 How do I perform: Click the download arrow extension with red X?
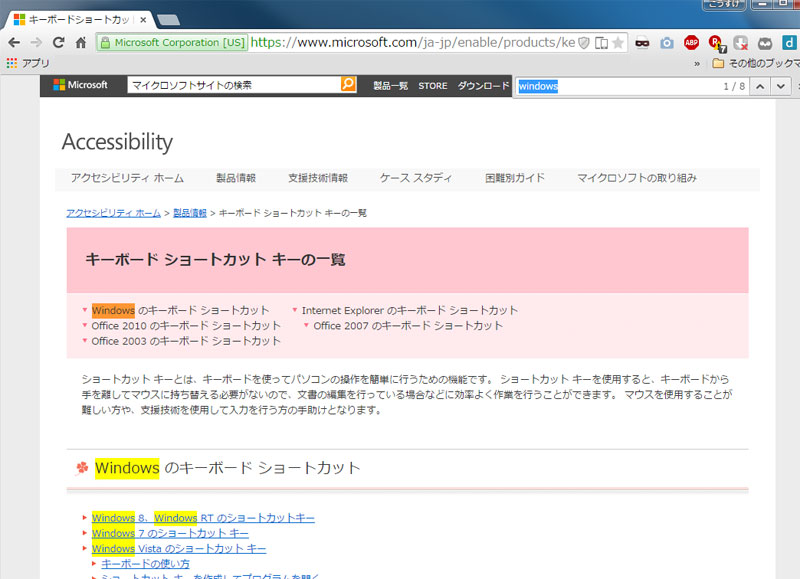(x=741, y=43)
